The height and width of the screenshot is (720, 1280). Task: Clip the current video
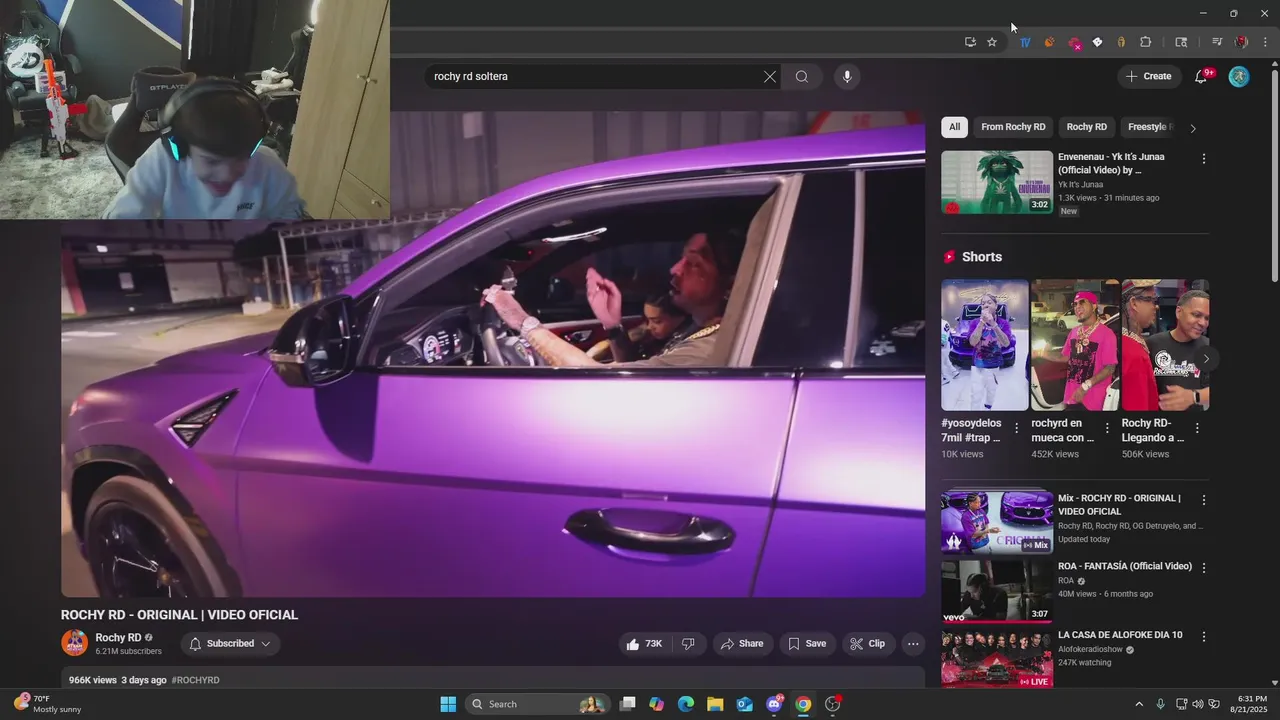tap(868, 644)
